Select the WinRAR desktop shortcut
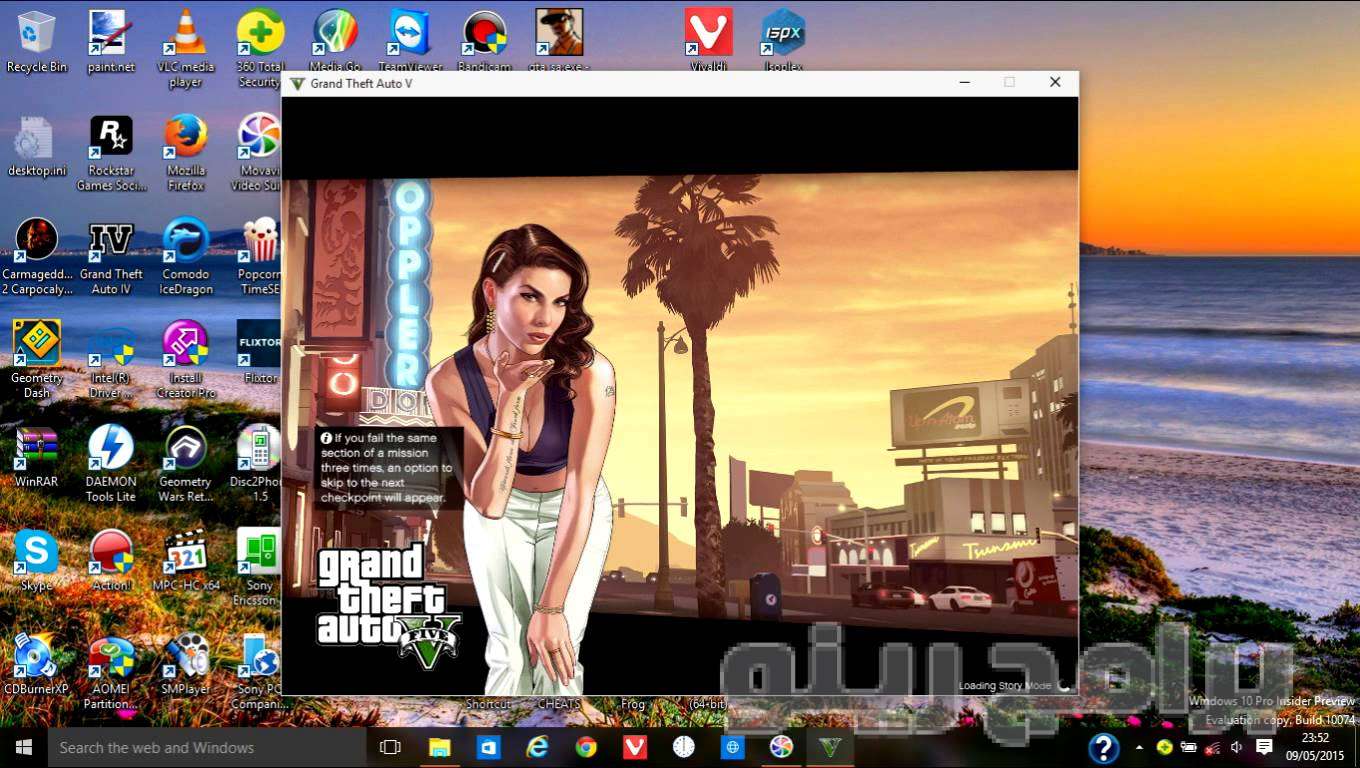This screenshot has height=768, width=1360. (37, 455)
